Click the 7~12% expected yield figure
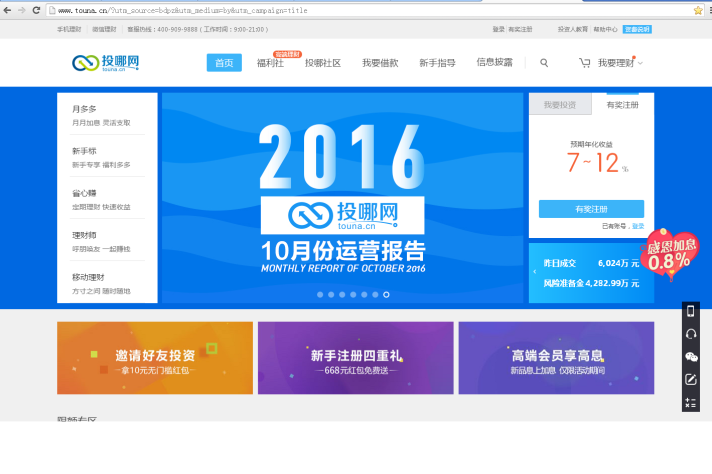Viewport: 712px width, 474px height. tap(597, 163)
